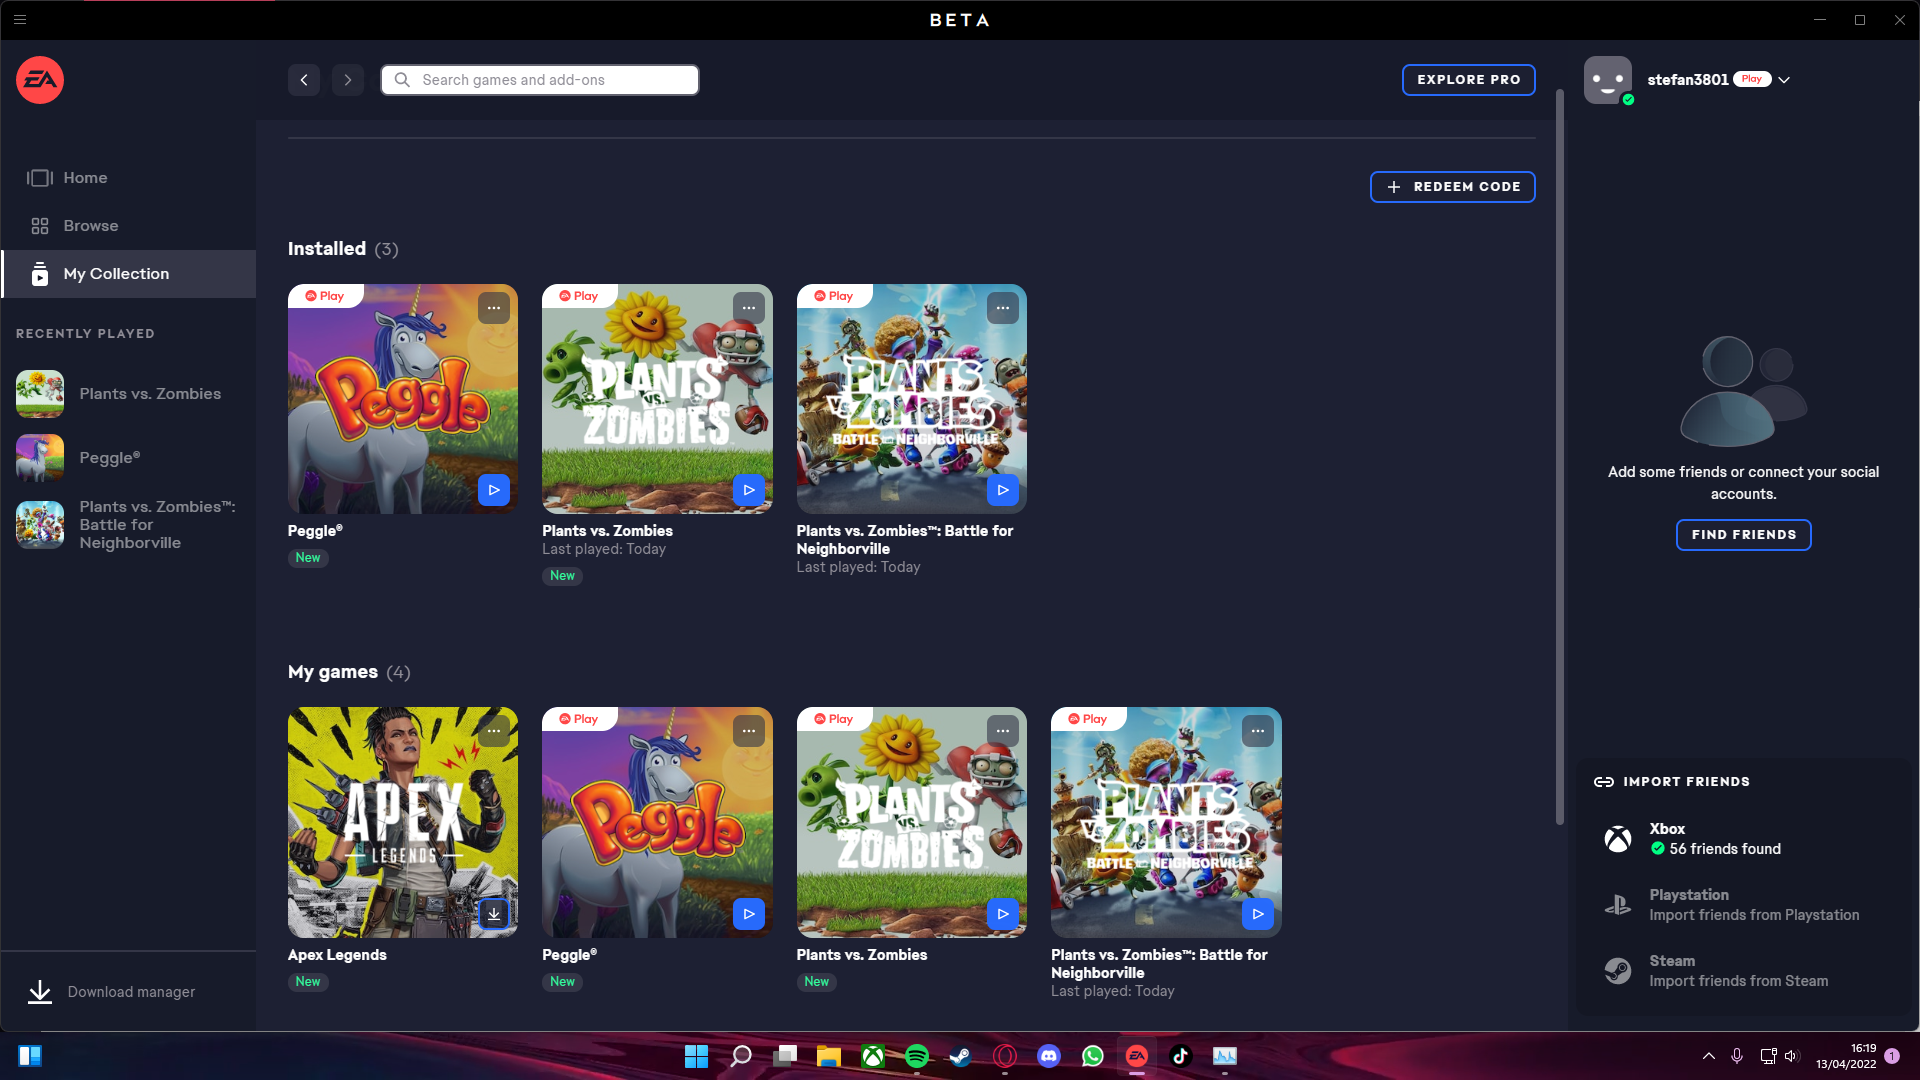Viewport: 1920px width, 1080px height.
Task: Launch installed Plants vs. Zombies play button
Action: click(x=748, y=490)
